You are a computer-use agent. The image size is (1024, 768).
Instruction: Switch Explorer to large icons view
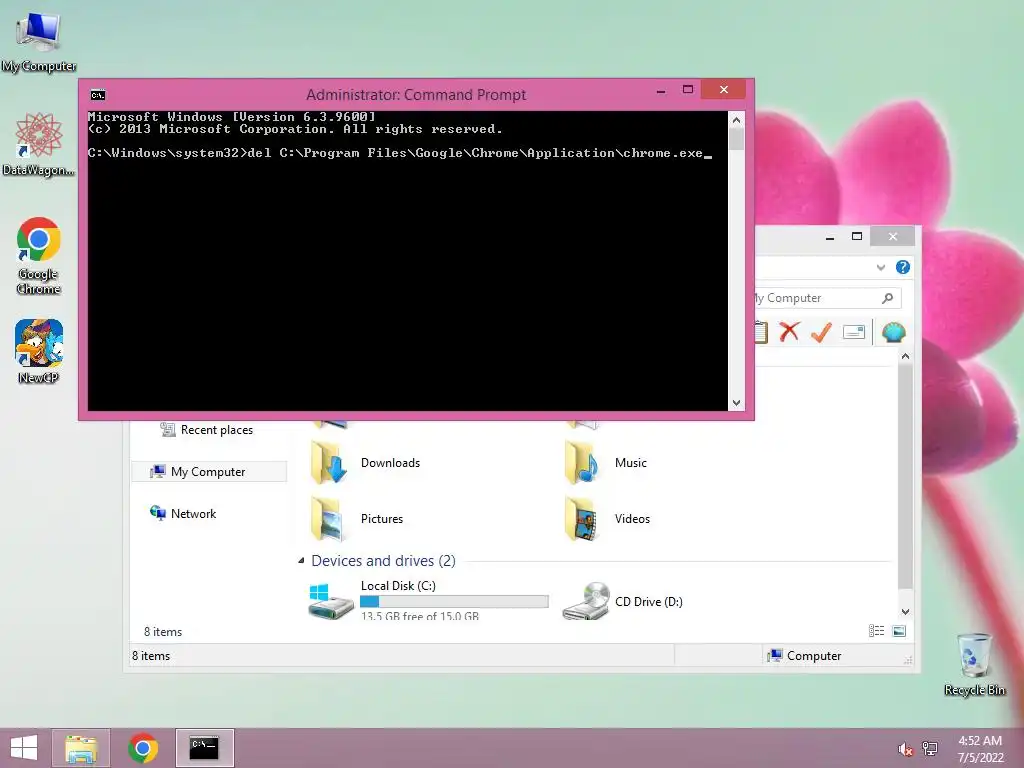point(899,630)
